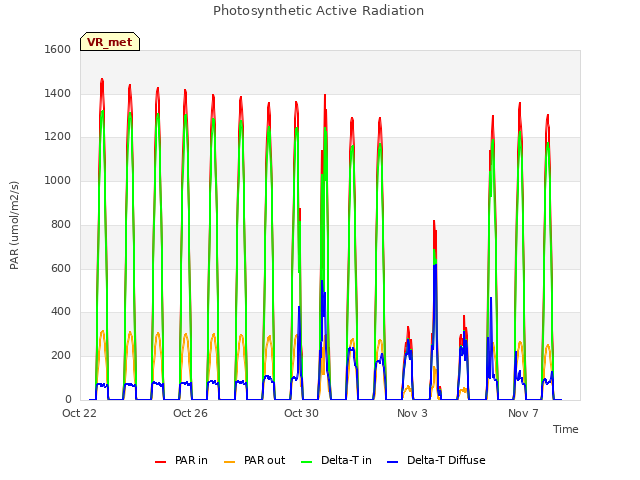
Task: Click the 0 y-axis tick label
Action: point(68,399)
